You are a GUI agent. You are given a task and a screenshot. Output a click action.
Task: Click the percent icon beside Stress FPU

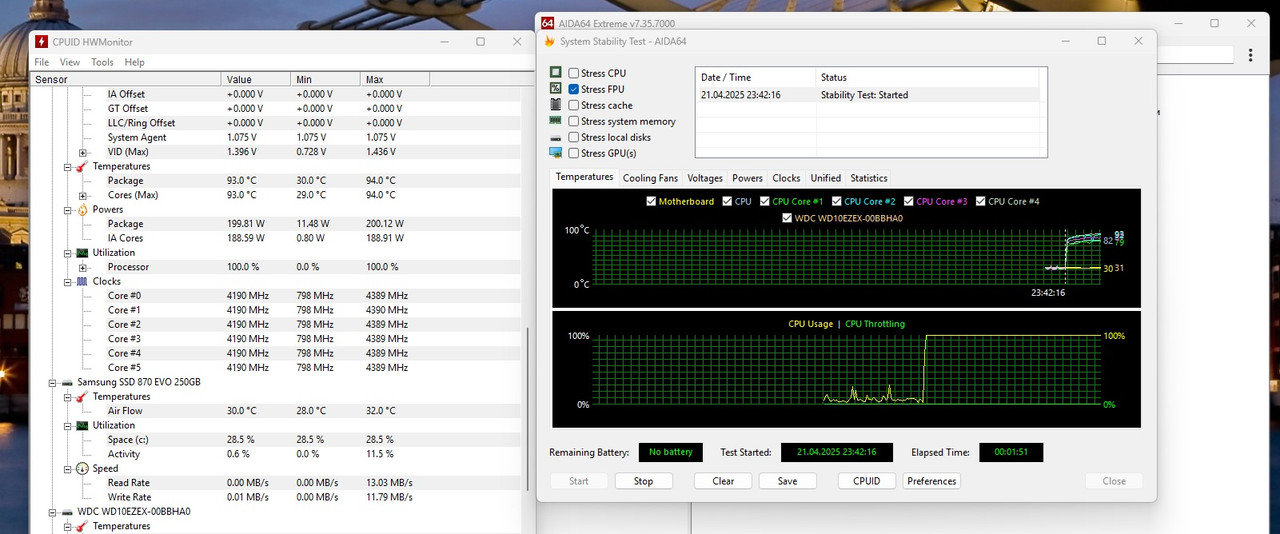pos(556,89)
